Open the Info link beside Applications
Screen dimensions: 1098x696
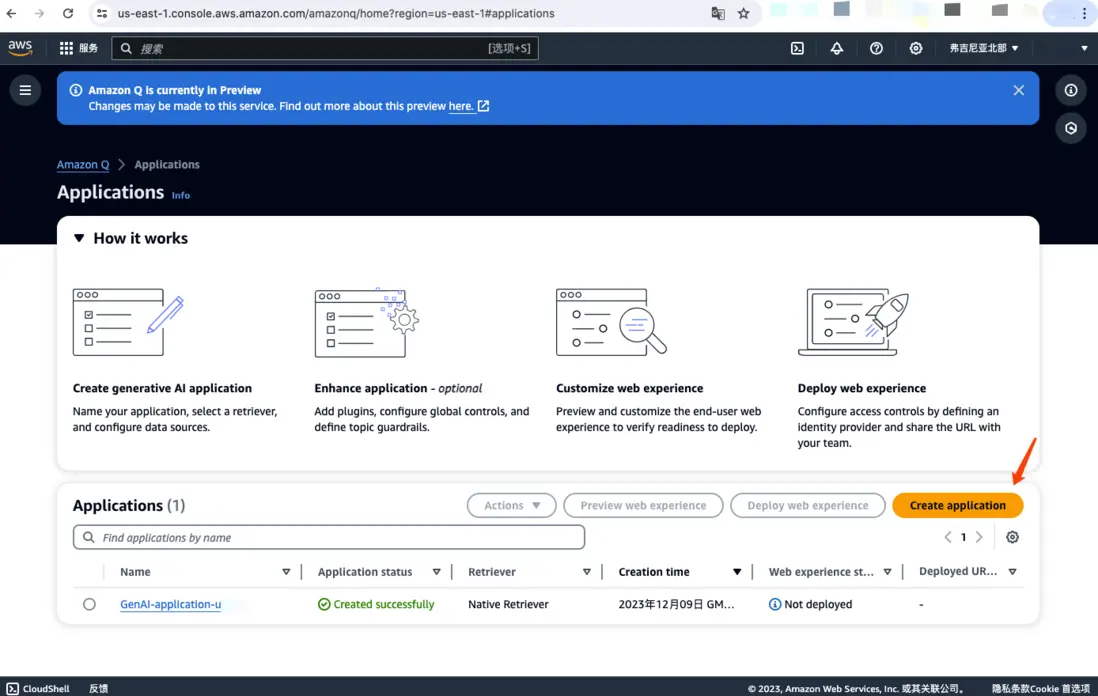click(x=181, y=195)
